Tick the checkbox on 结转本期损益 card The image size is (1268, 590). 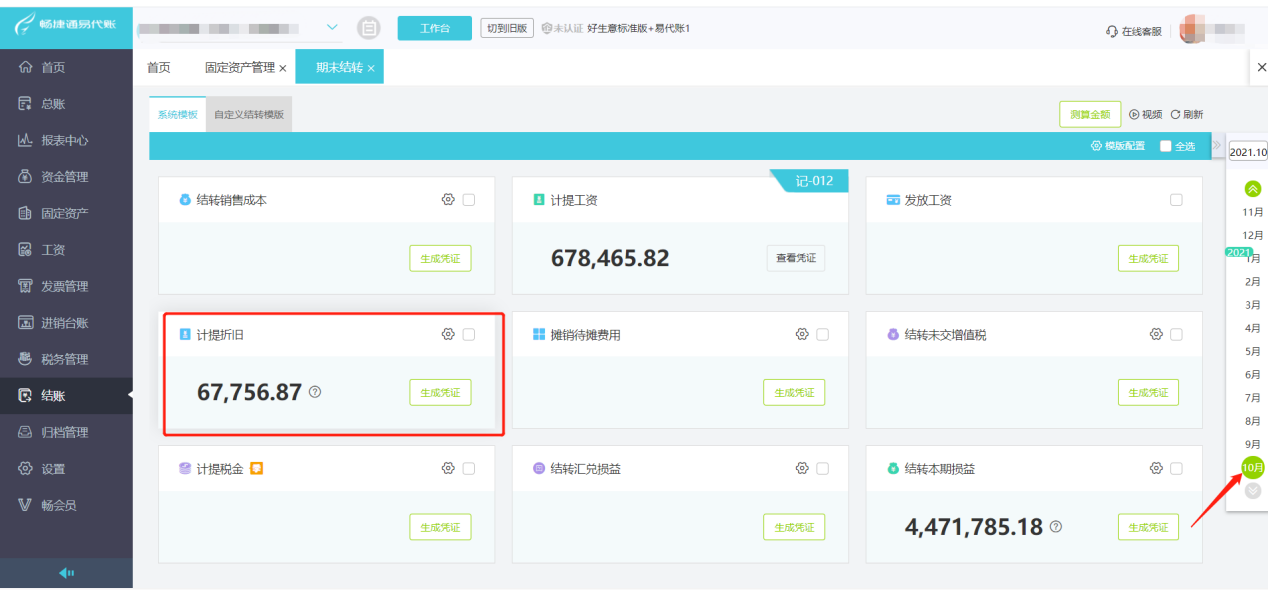(1176, 468)
